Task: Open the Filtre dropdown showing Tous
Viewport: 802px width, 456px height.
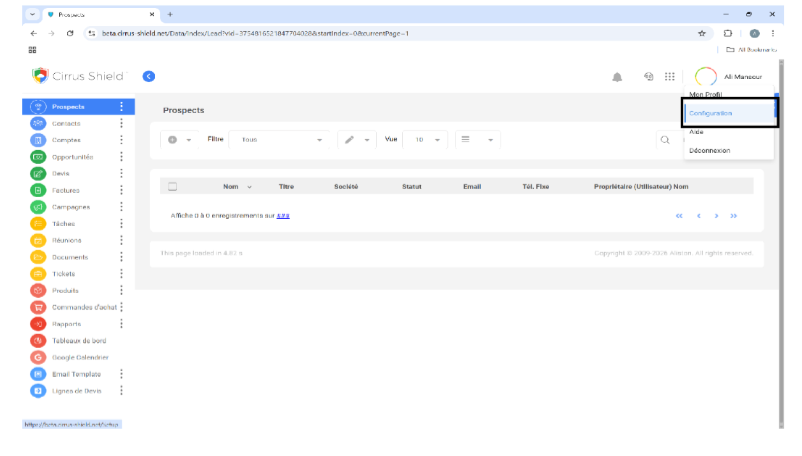Action: [281, 140]
